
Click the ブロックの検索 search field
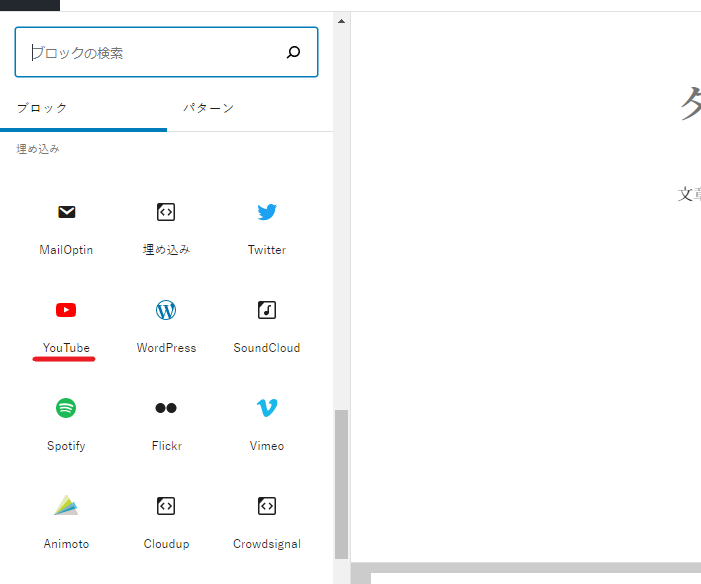coord(150,53)
